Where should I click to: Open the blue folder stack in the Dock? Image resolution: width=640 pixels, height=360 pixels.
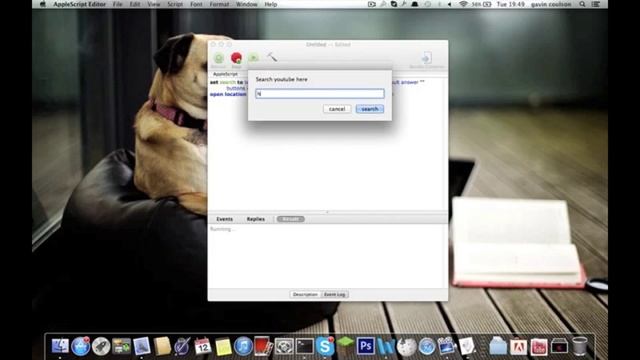(x=498, y=347)
